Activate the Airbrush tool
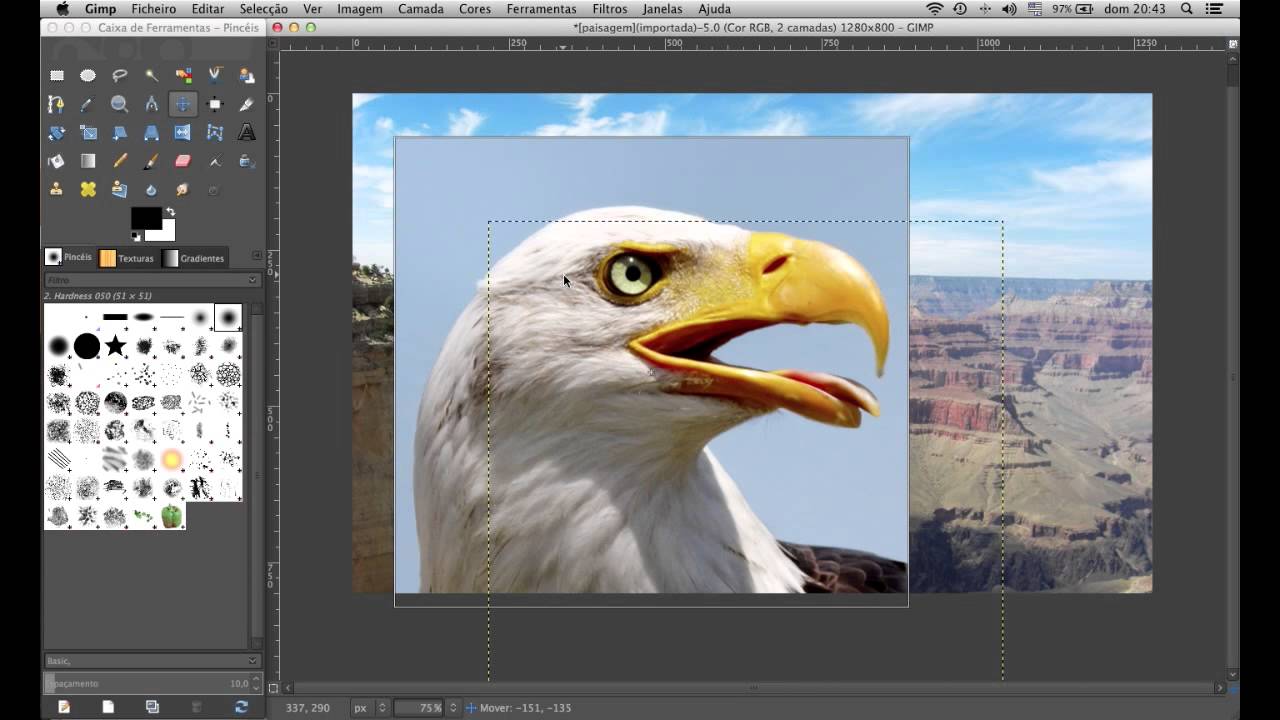The height and width of the screenshot is (720, 1280). 215,161
